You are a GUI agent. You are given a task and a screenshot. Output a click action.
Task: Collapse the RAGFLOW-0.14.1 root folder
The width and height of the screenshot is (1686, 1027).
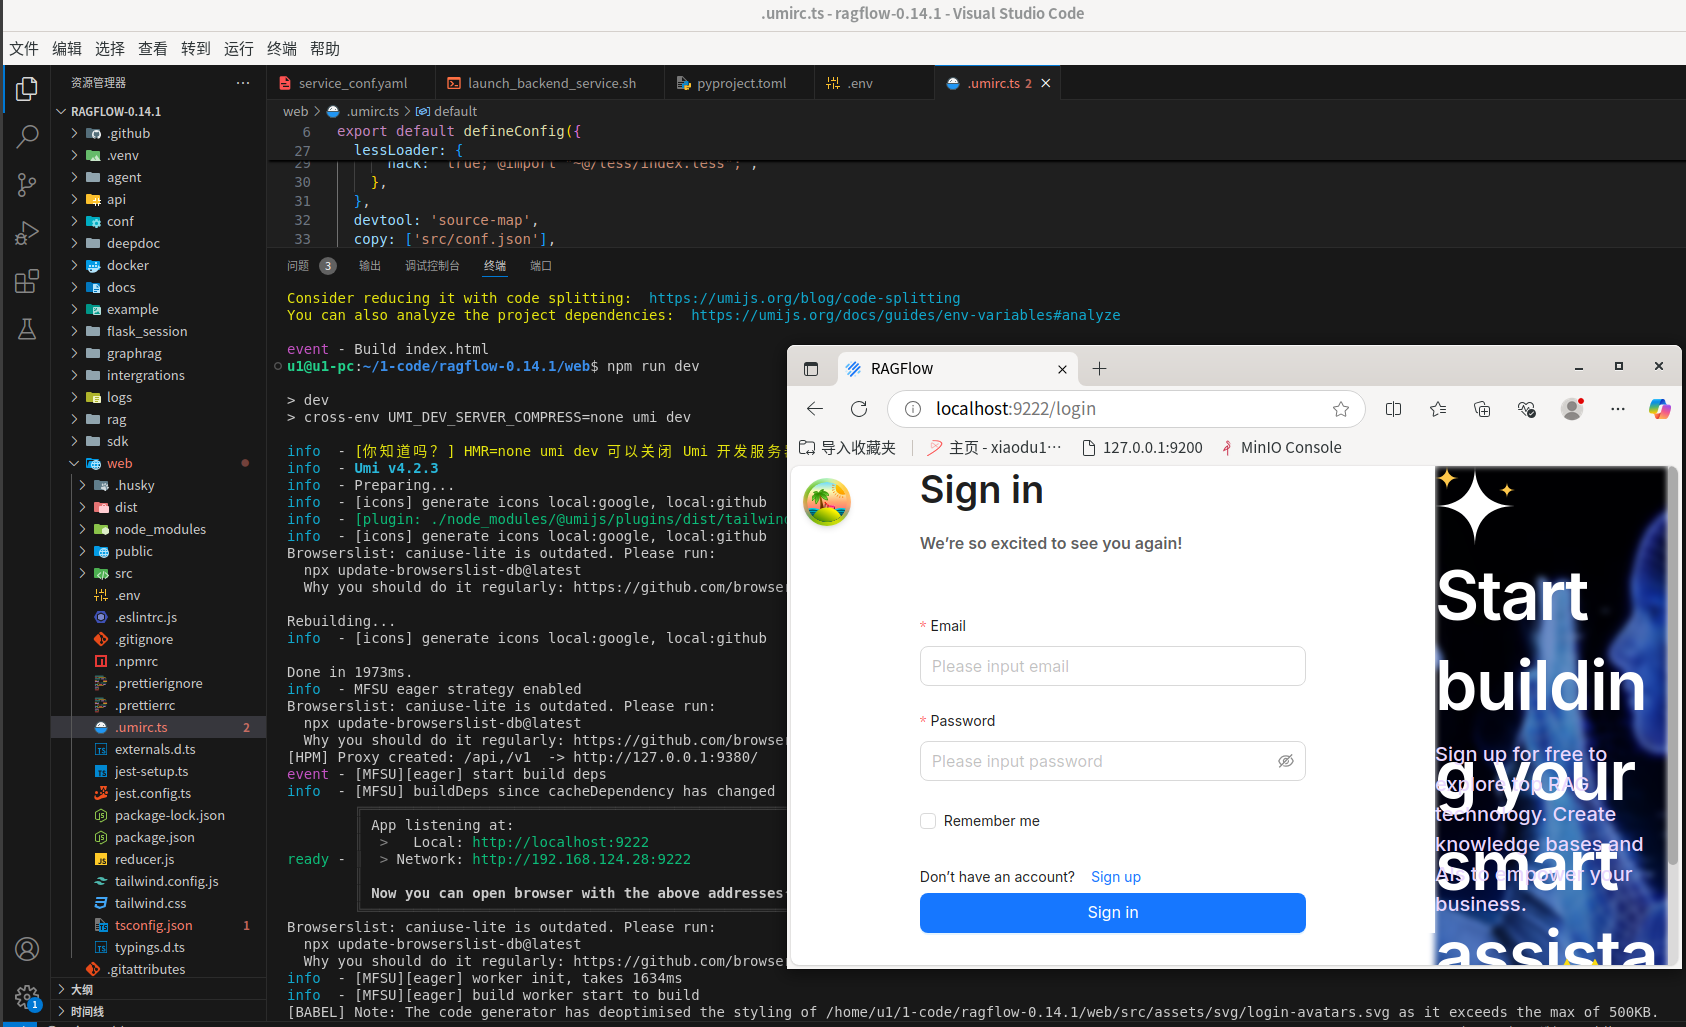(x=61, y=111)
